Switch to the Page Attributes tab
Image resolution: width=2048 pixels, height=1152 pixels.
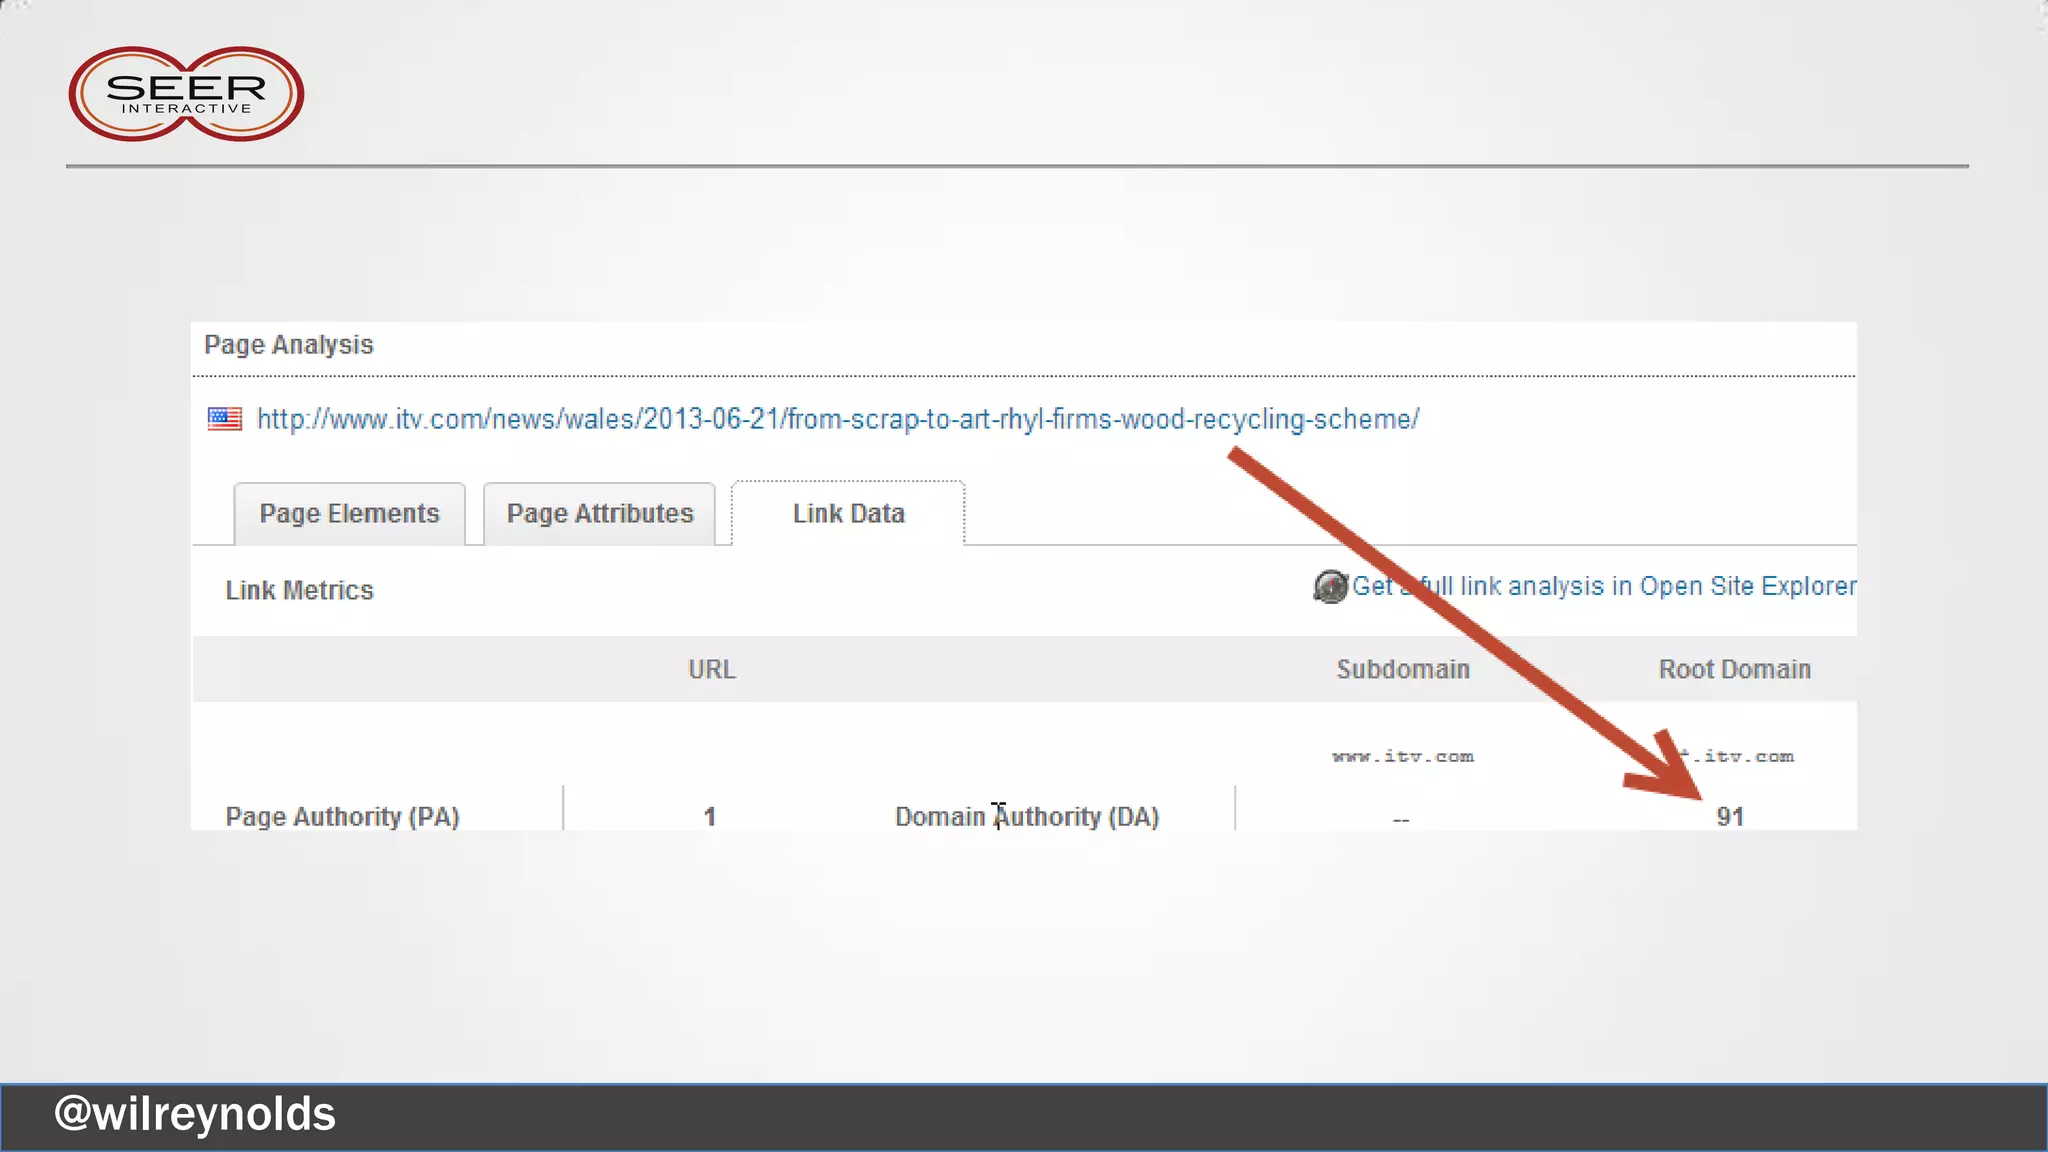tap(599, 514)
